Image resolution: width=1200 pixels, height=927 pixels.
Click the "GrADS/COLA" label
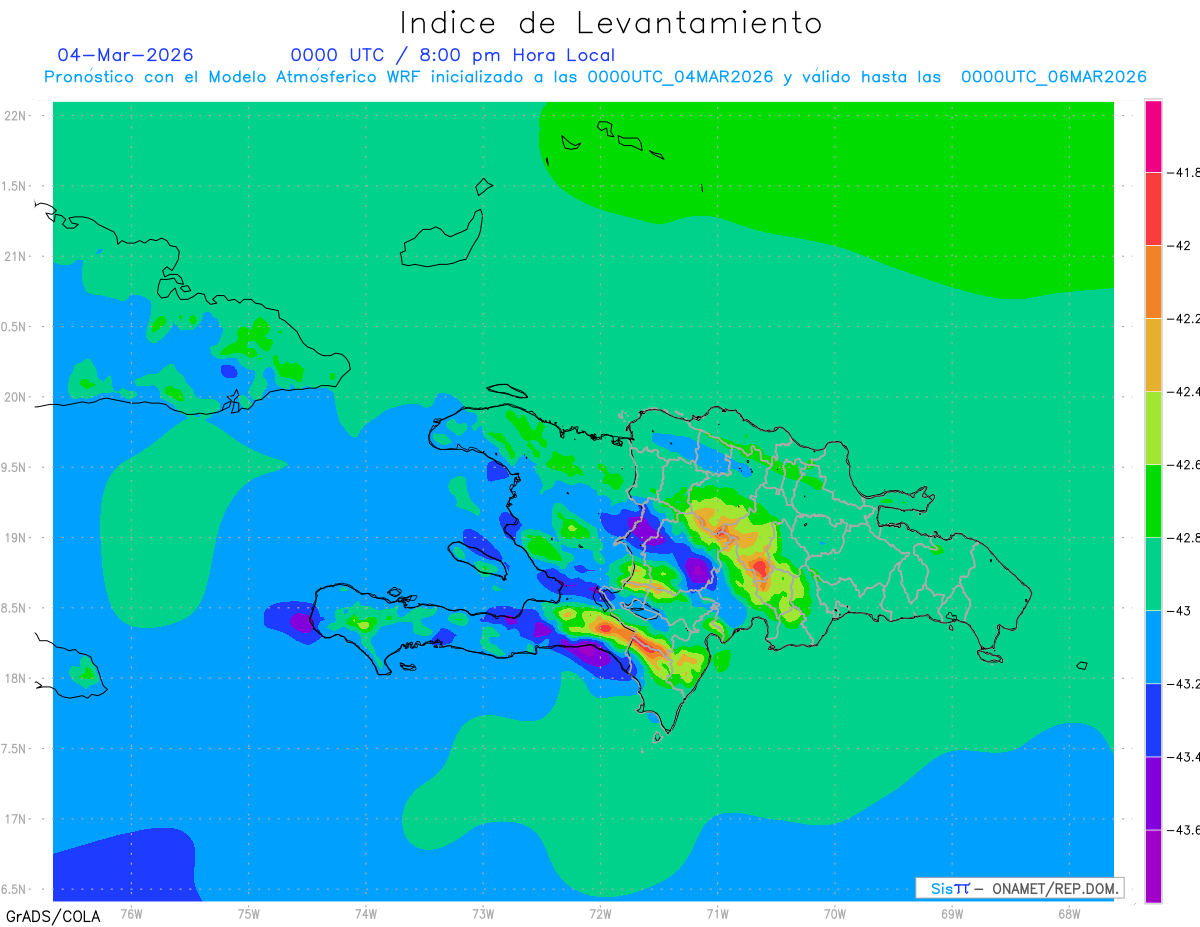click(x=53, y=916)
